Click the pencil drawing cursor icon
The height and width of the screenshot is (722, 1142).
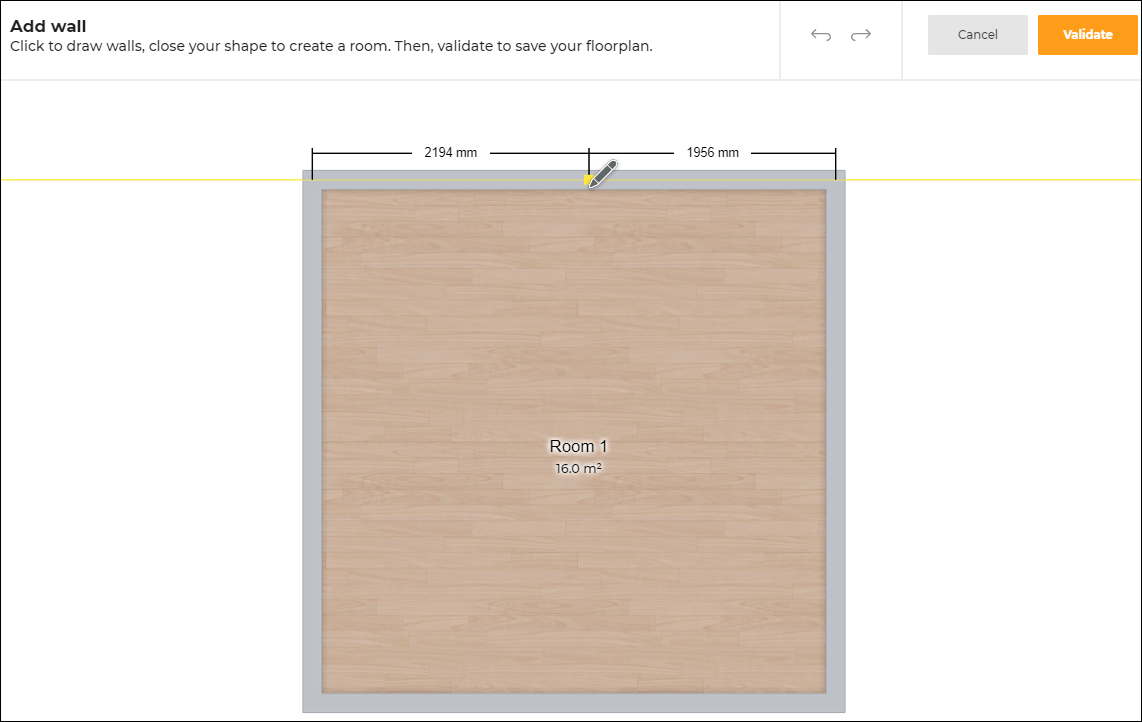tap(603, 173)
